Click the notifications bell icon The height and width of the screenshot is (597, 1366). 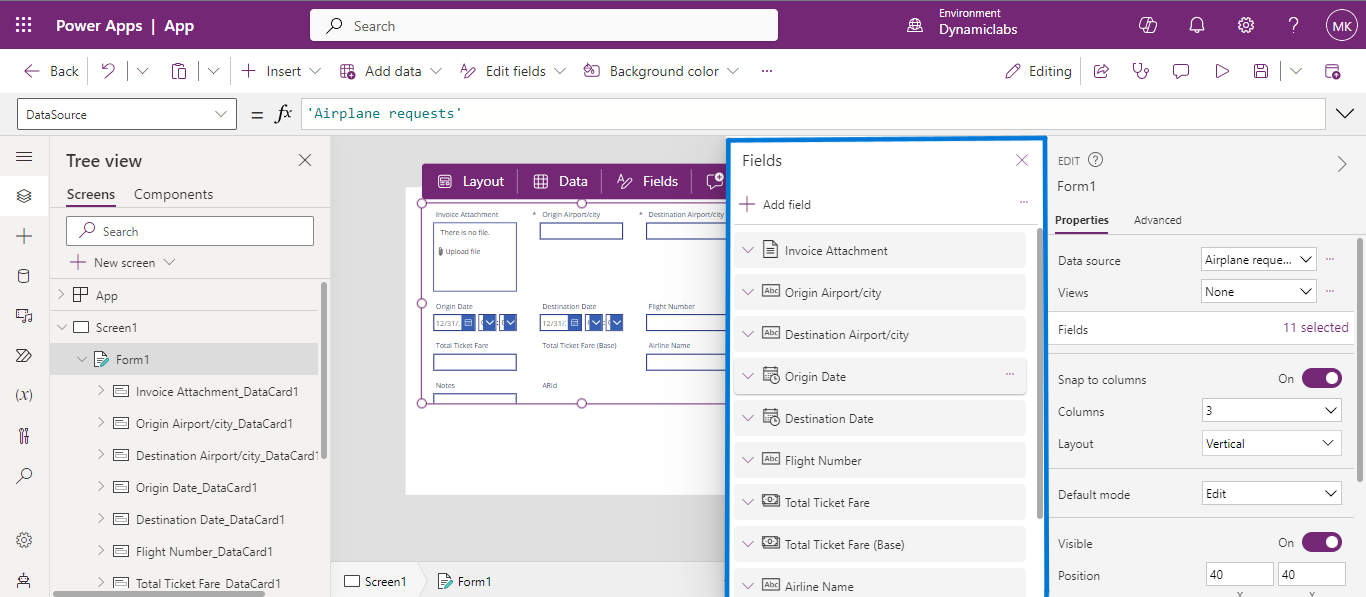[x=1197, y=26]
